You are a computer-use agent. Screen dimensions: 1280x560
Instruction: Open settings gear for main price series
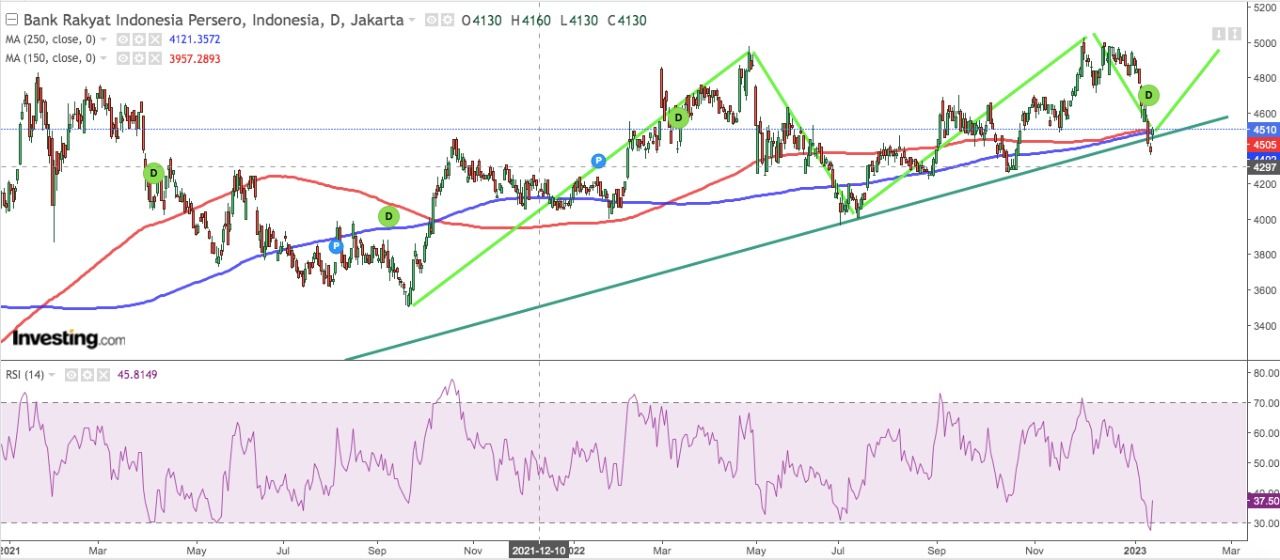447,20
